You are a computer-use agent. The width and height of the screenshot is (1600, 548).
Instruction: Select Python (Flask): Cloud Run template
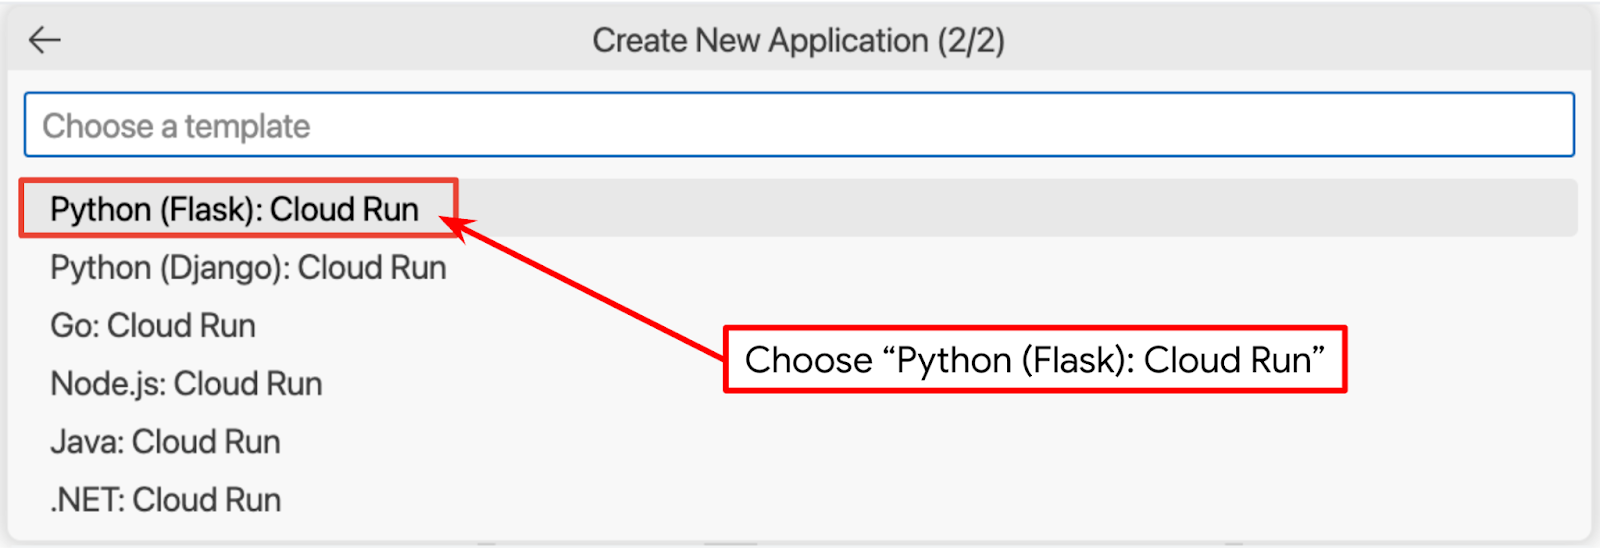click(235, 209)
